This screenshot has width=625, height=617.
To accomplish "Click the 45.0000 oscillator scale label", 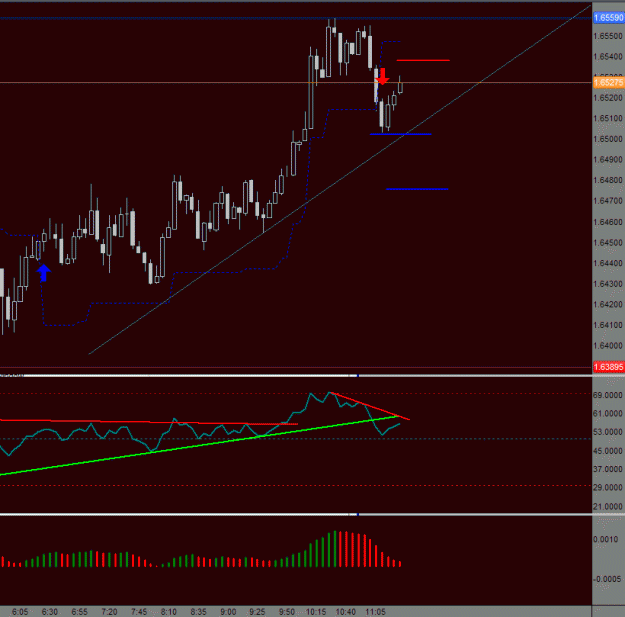I will [608, 451].
